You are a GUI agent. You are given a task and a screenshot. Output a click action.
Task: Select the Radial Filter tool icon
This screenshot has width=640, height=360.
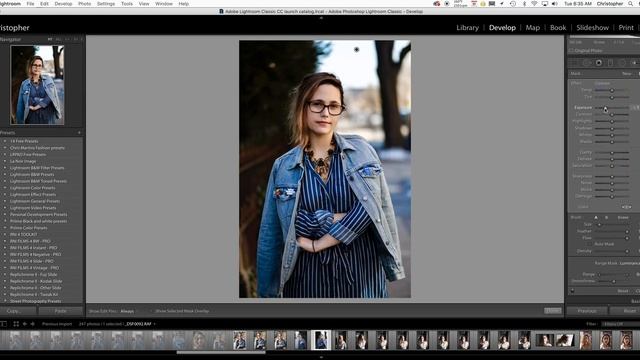click(x=622, y=63)
